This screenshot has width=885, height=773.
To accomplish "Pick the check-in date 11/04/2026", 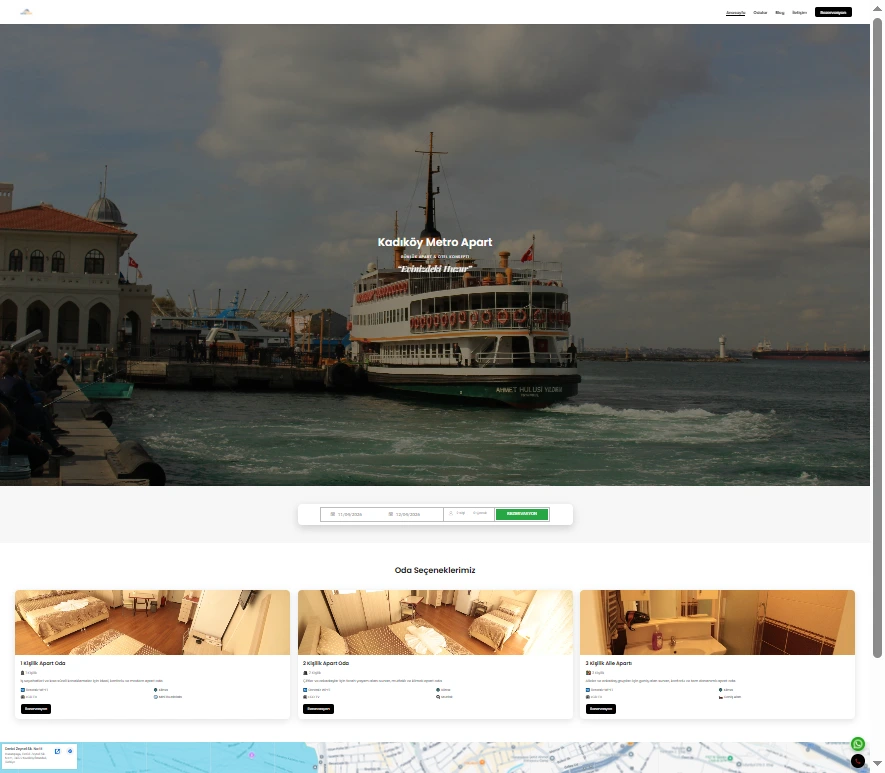I will pyautogui.click(x=350, y=514).
